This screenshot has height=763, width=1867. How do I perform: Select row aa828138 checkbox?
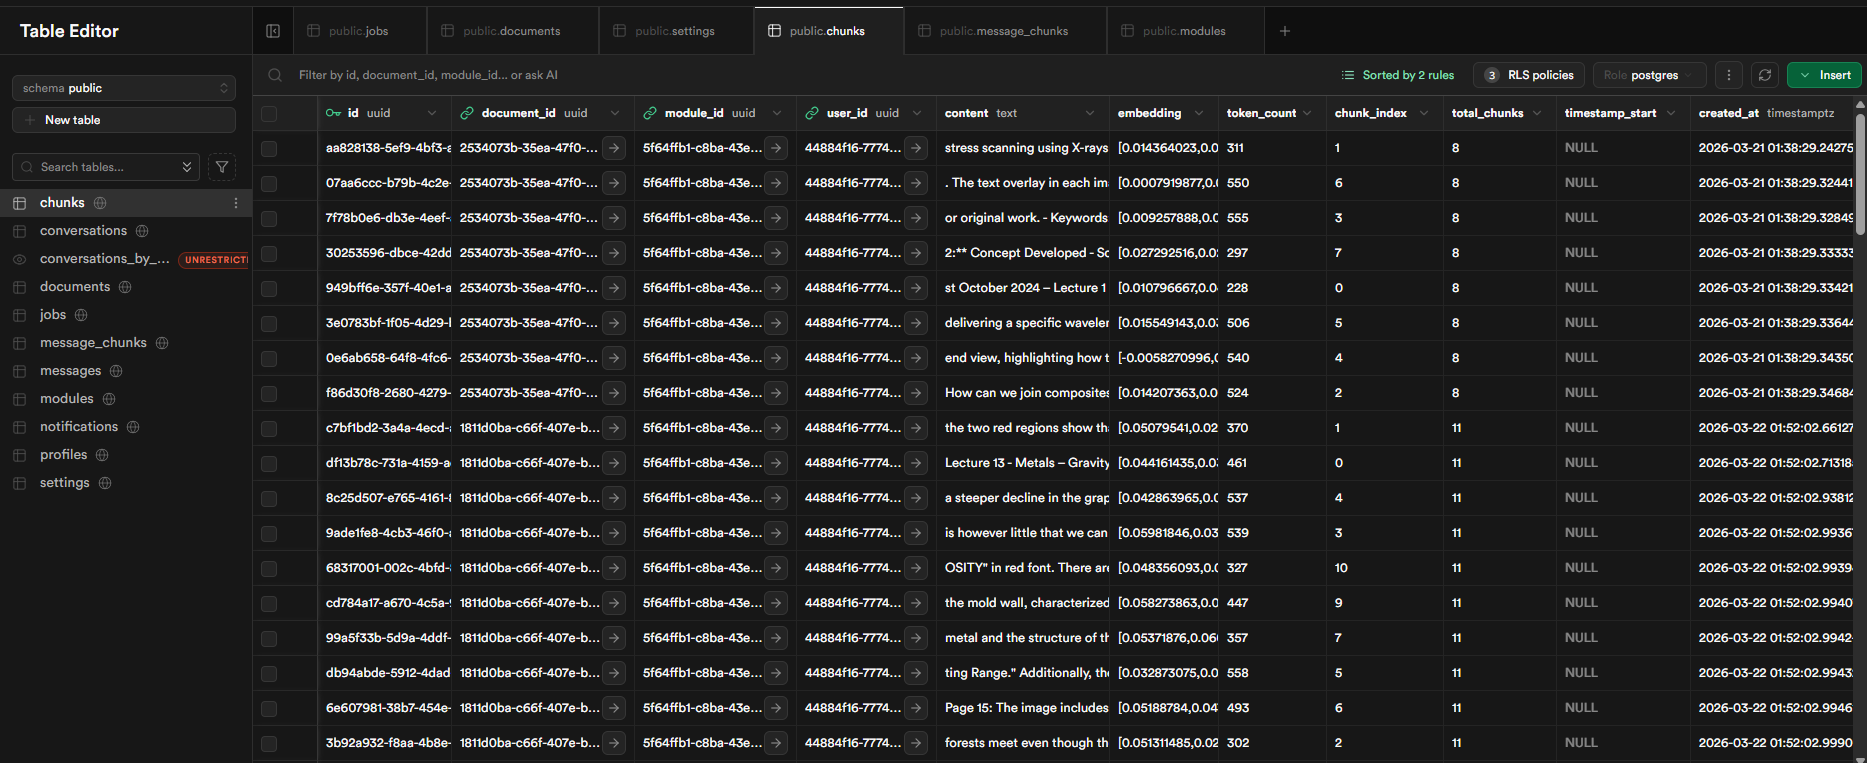tap(269, 149)
